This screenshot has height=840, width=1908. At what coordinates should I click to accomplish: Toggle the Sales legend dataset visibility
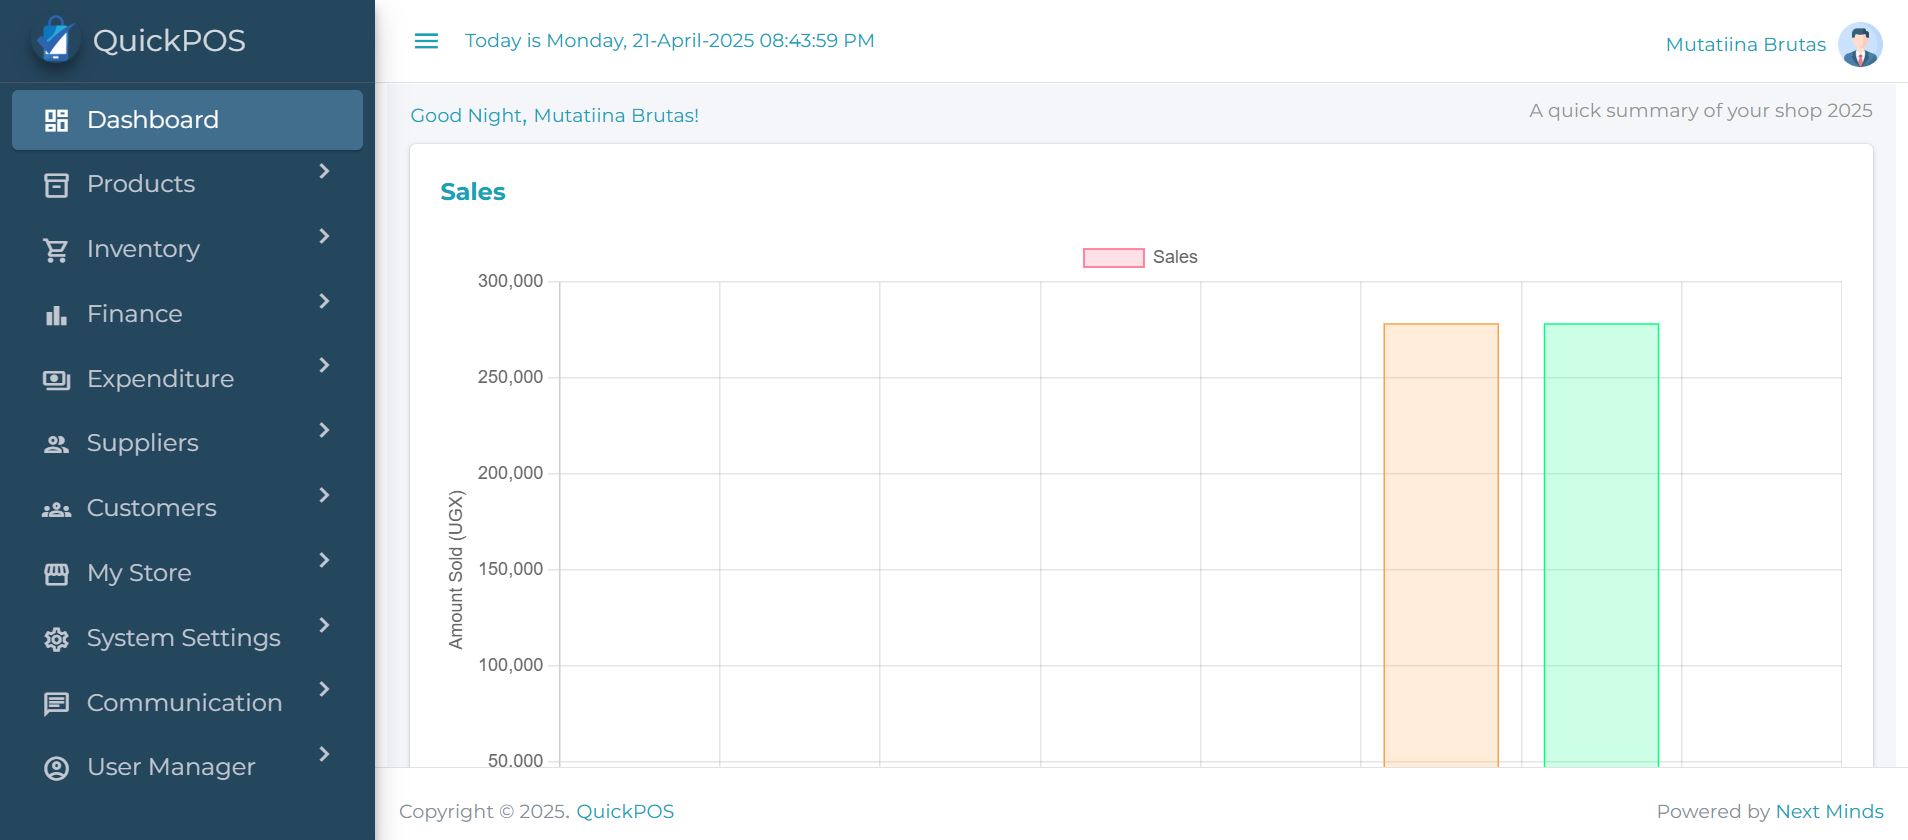click(1113, 258)
